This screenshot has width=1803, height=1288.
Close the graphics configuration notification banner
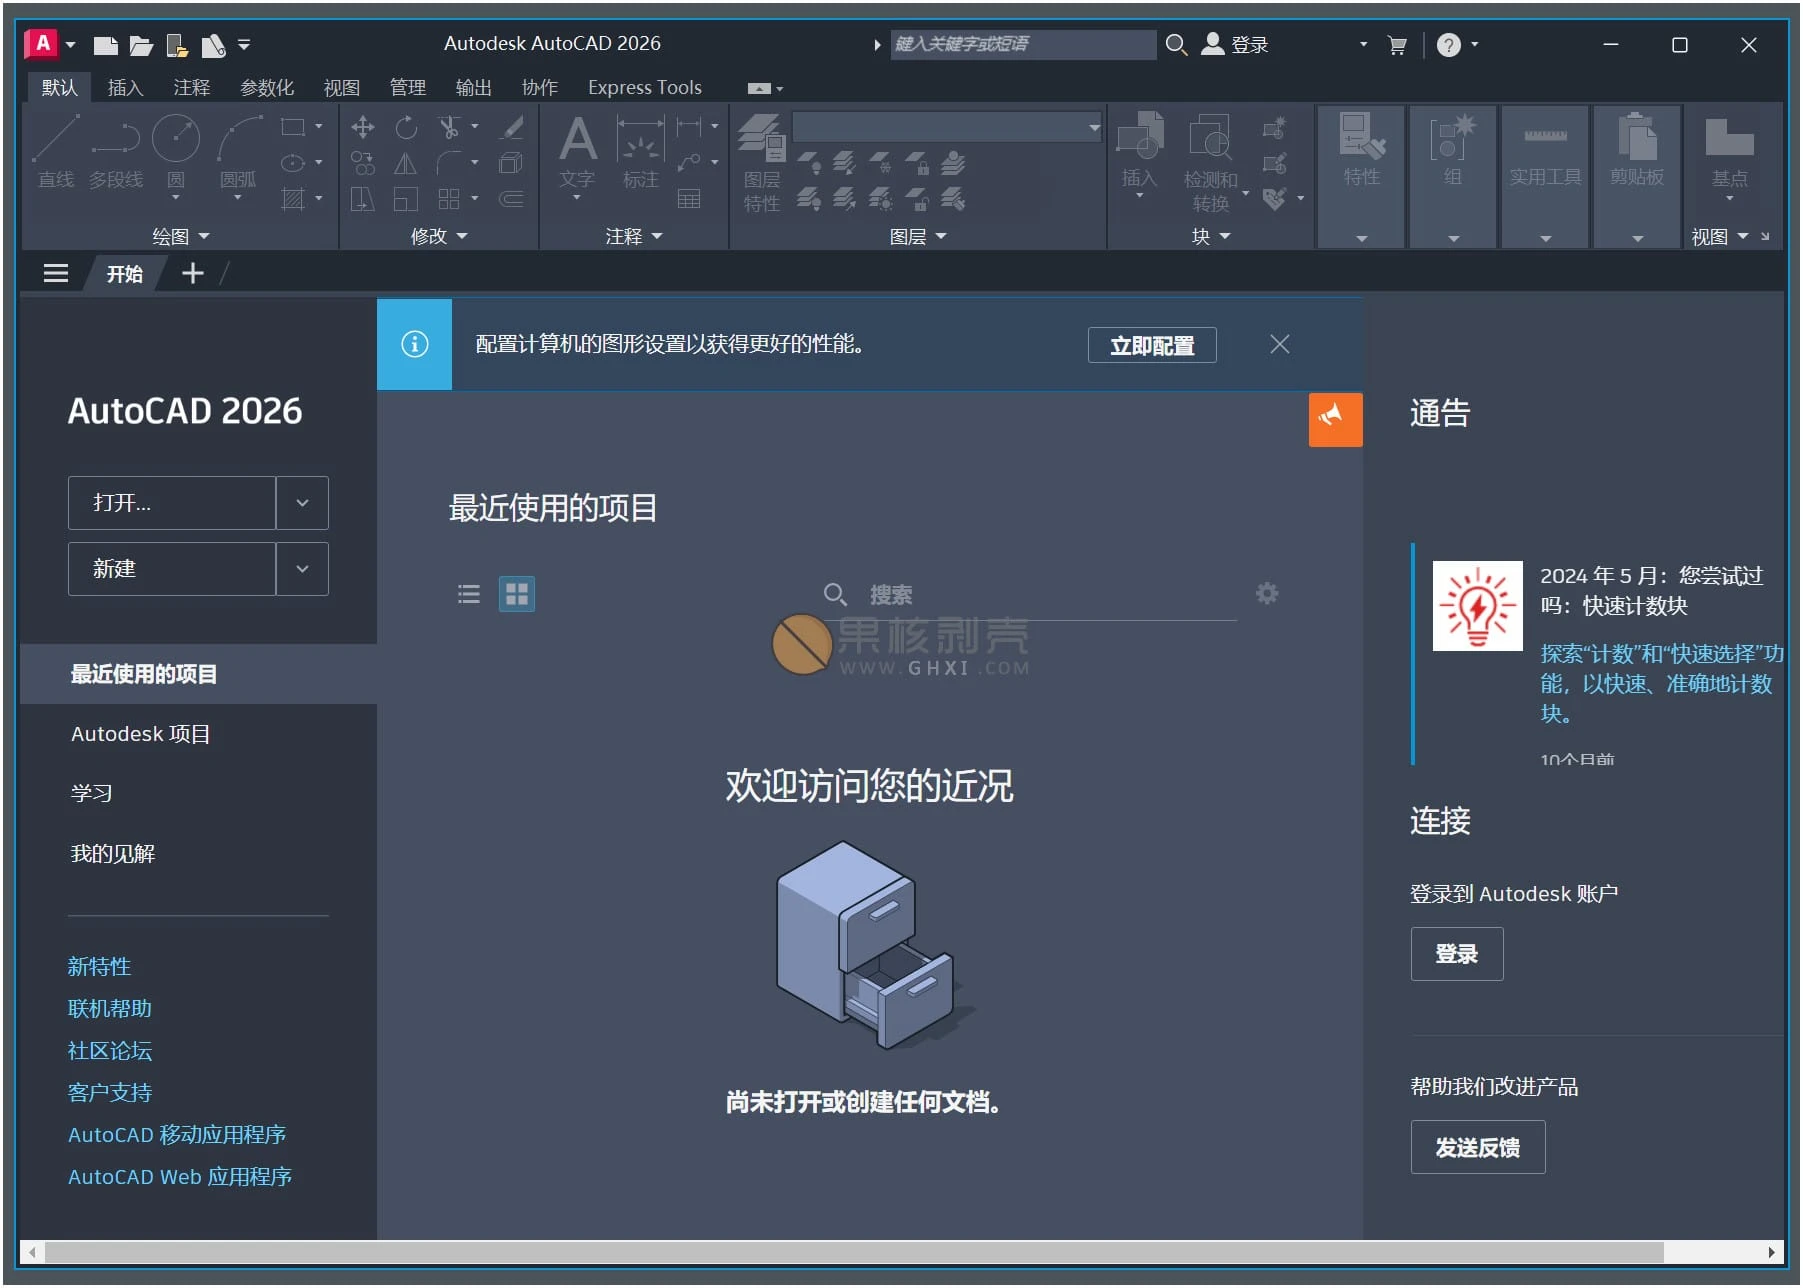tap(1279, 344)
